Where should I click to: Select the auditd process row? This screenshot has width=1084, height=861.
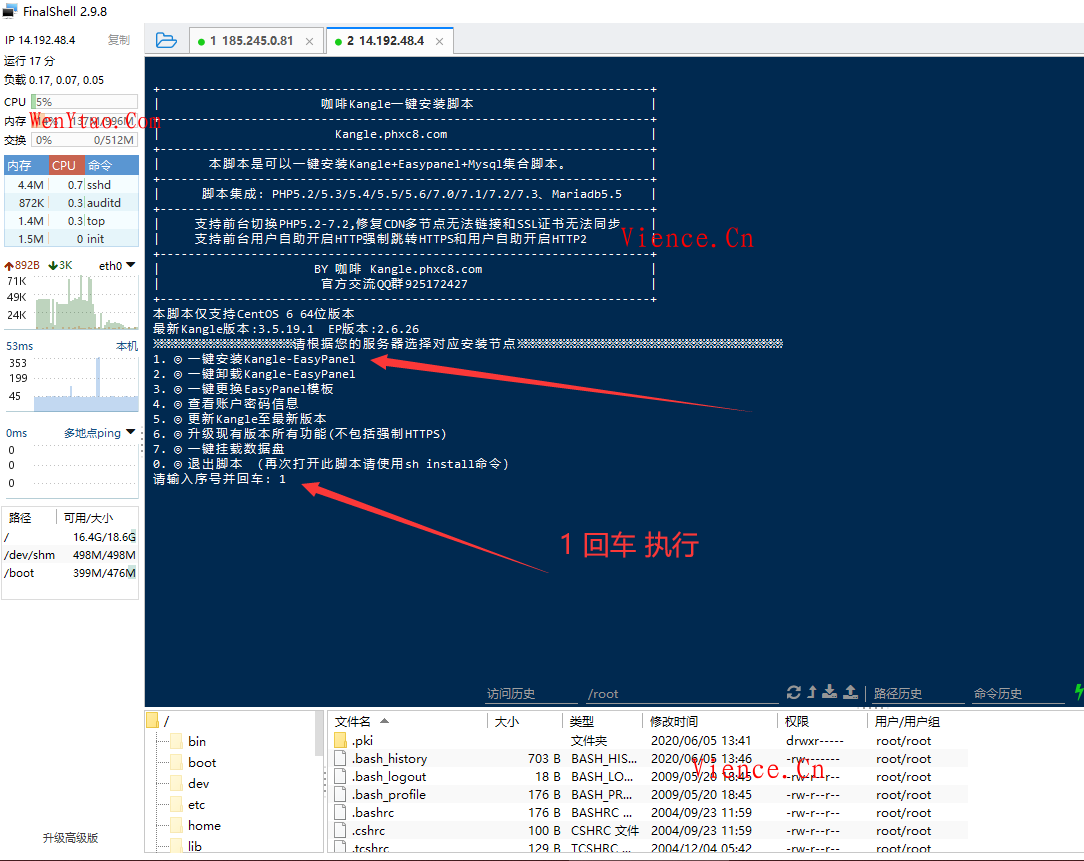click(72, 203)
